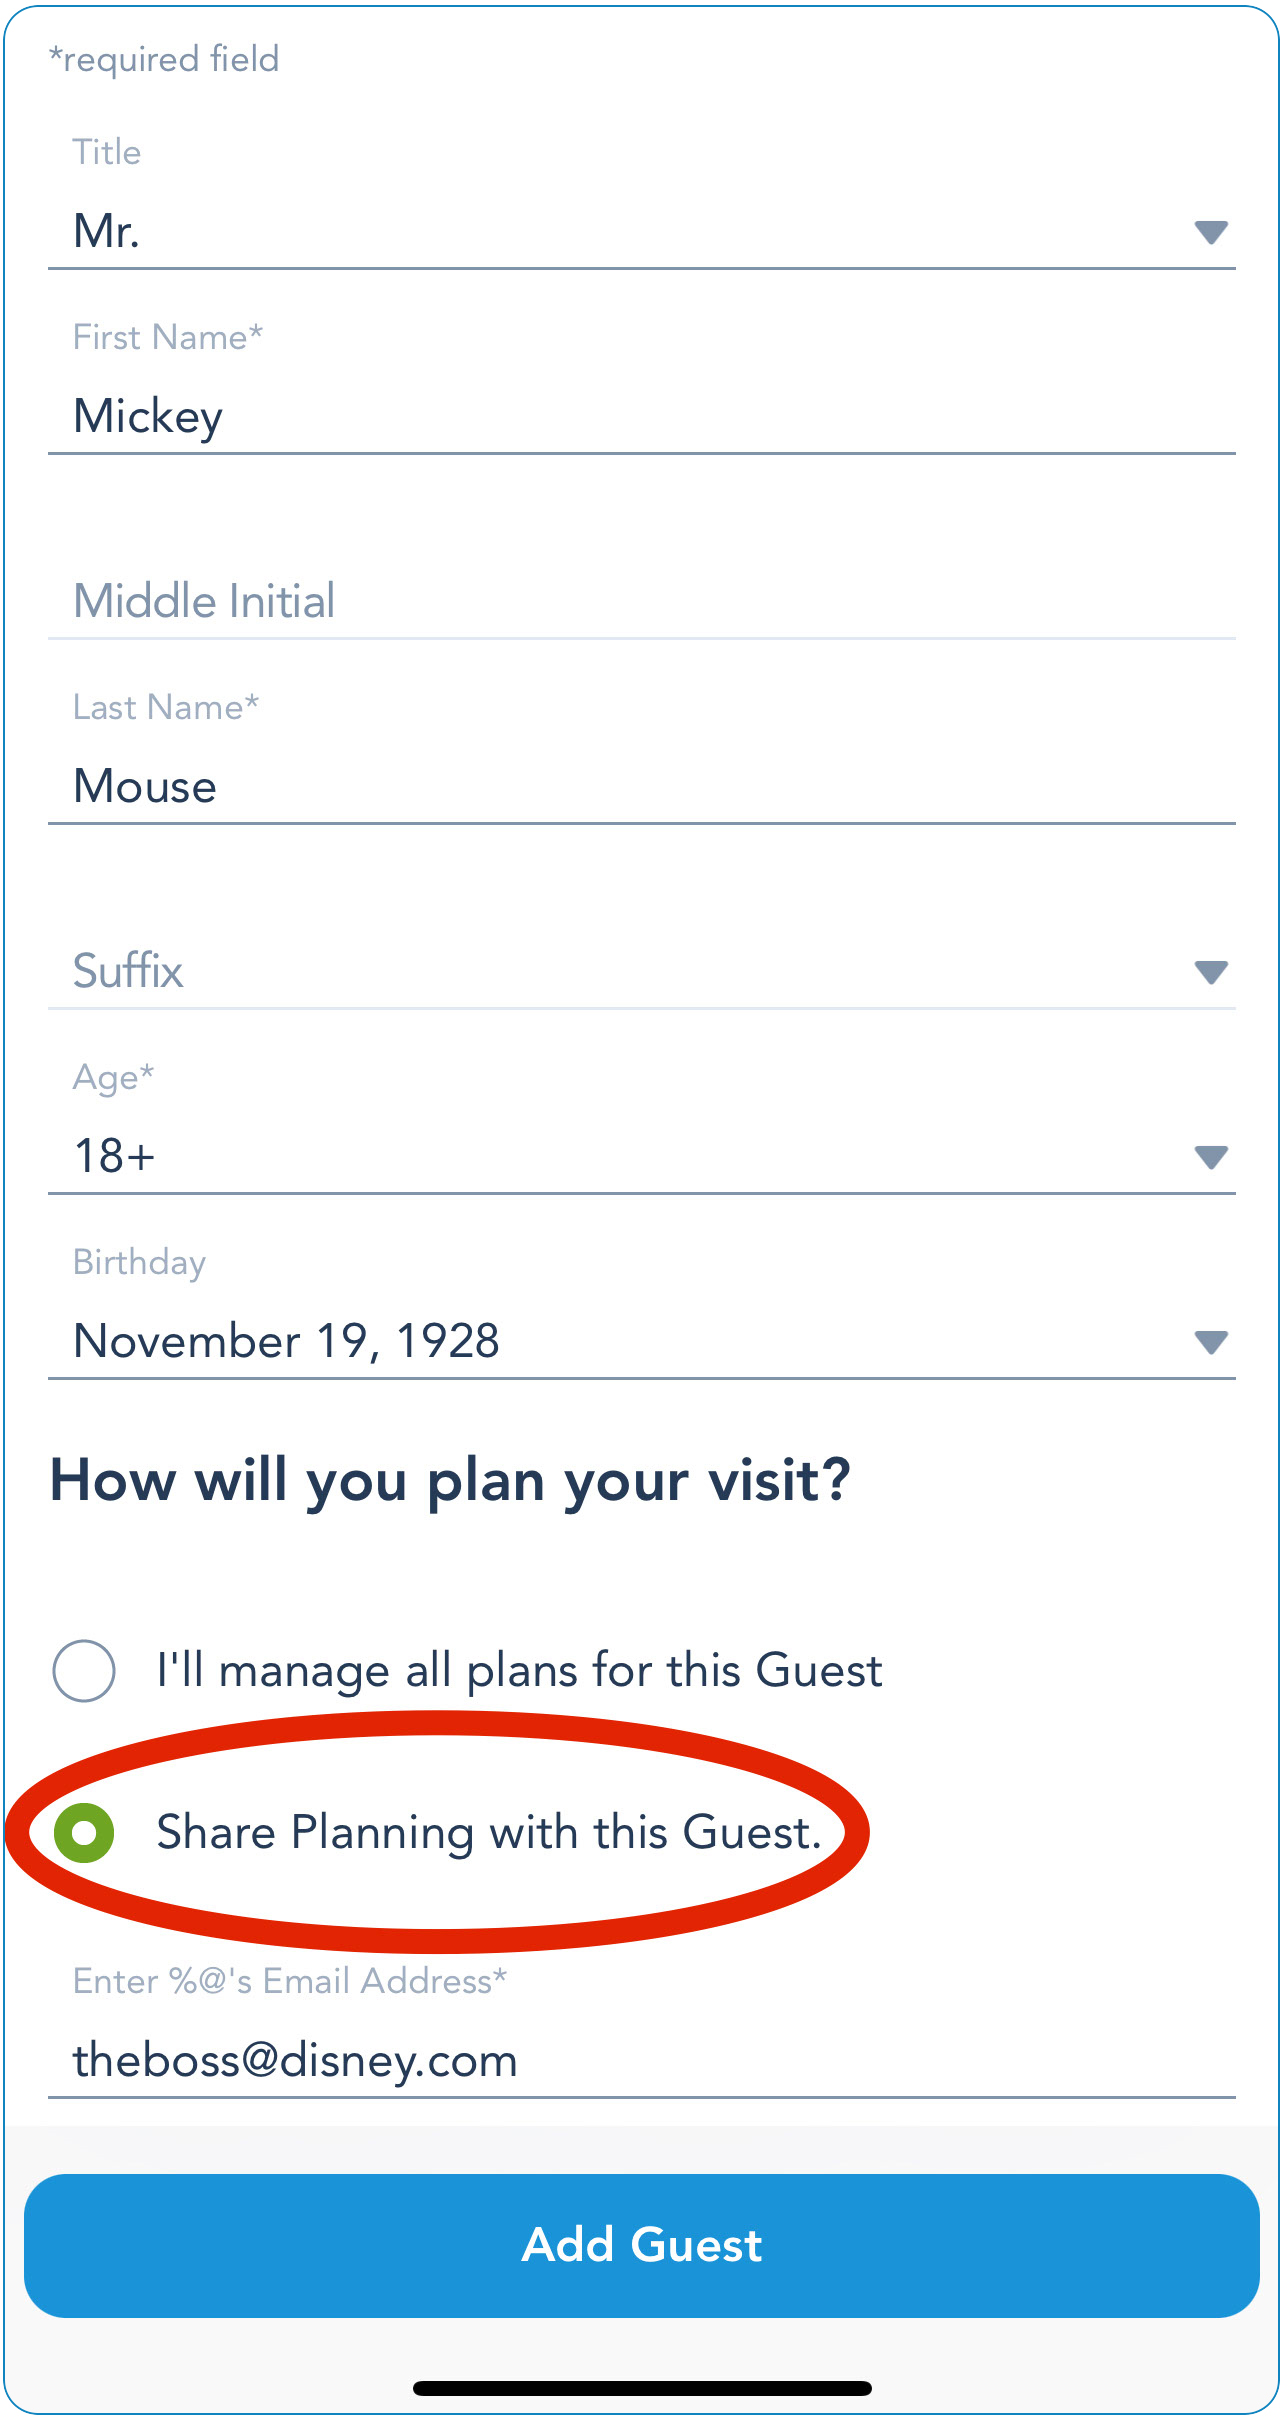Select the manage all plans radio button
The image size is (1284, 2420).
pyautogui.click(x=84, y=1670)
